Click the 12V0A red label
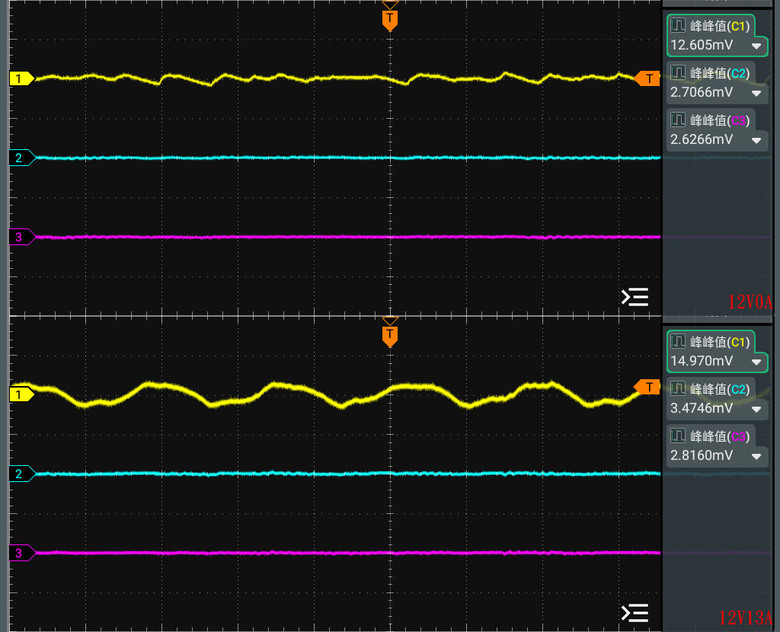The width and height of the screenshot is (780, 632). (x=750, y=302)
